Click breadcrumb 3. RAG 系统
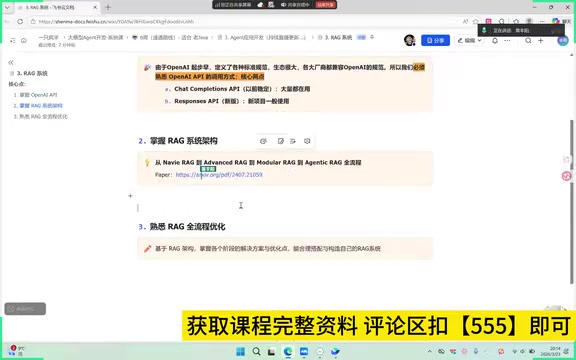 click(335, 37)
